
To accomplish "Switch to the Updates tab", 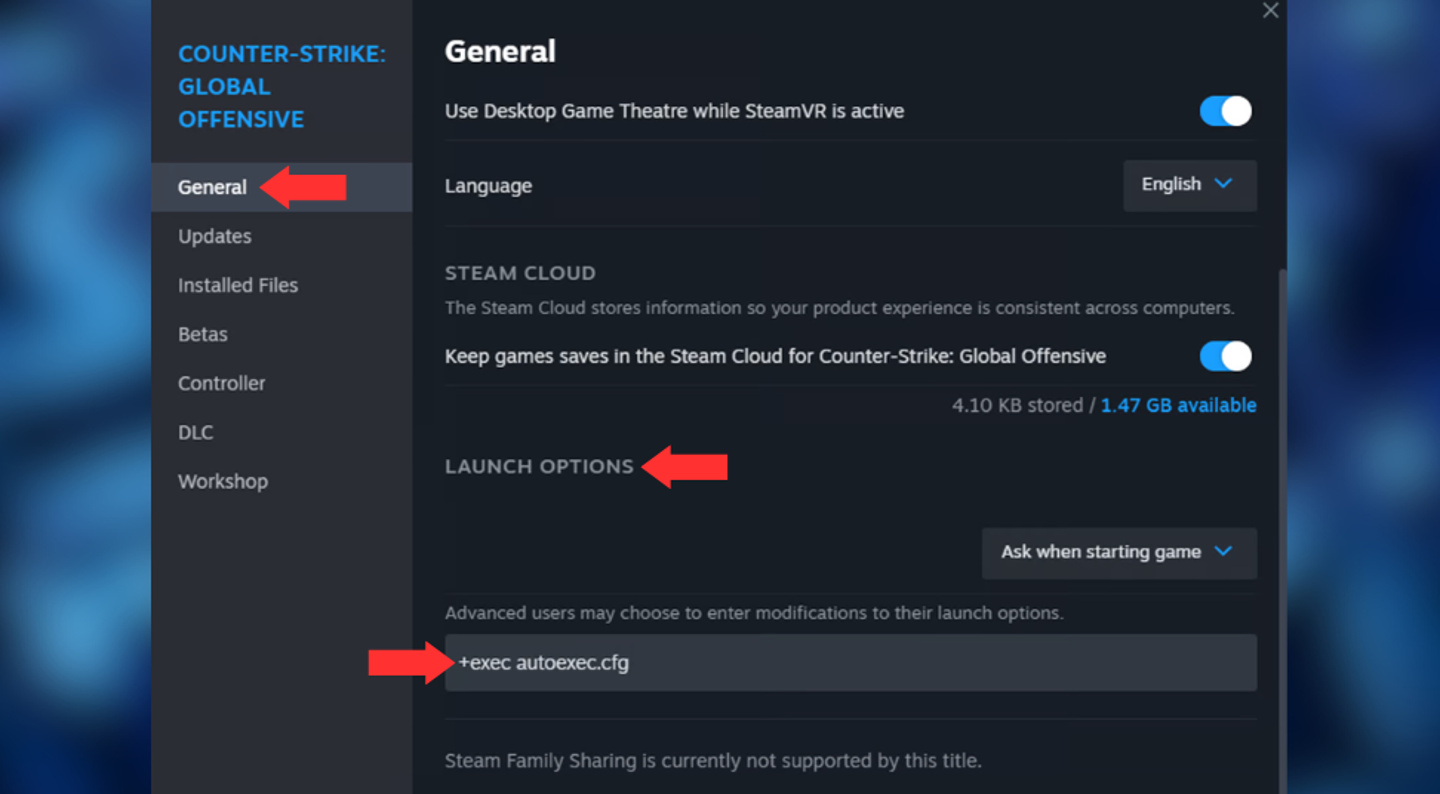I will [x=214, y=236].
